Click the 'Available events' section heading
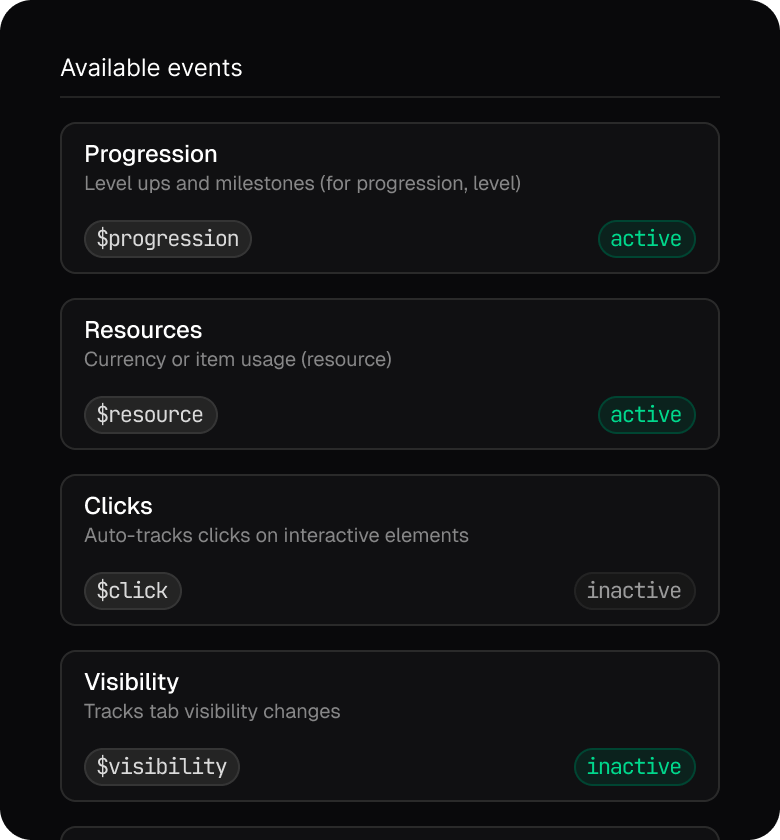 click(151, 68)
